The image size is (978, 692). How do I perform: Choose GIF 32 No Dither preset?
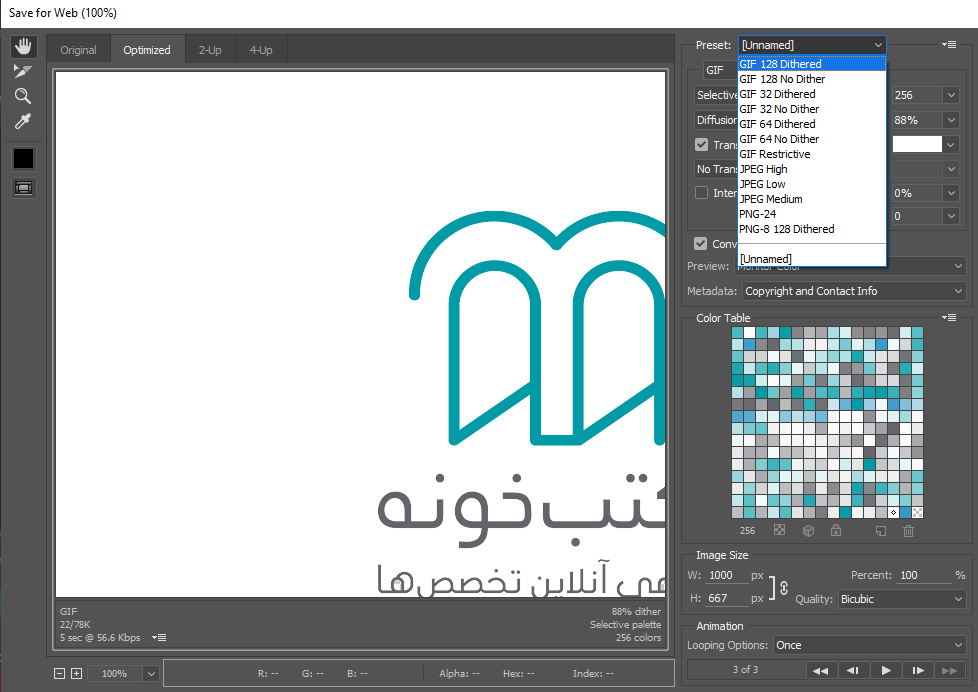point(811,109)
